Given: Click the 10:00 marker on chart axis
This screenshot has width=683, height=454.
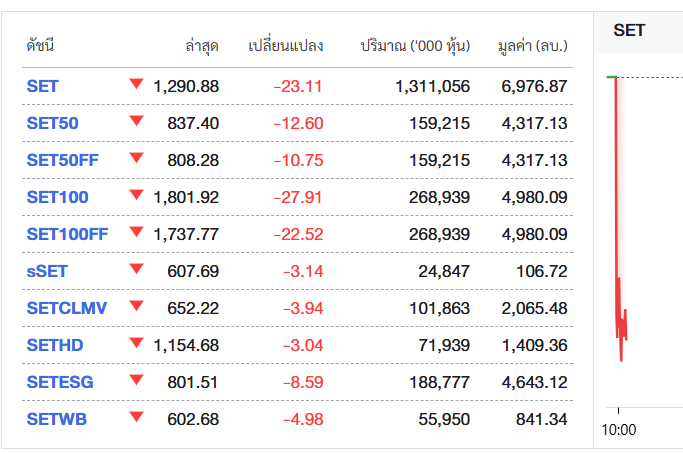Looking at the screenshot, I should point(619,431).
